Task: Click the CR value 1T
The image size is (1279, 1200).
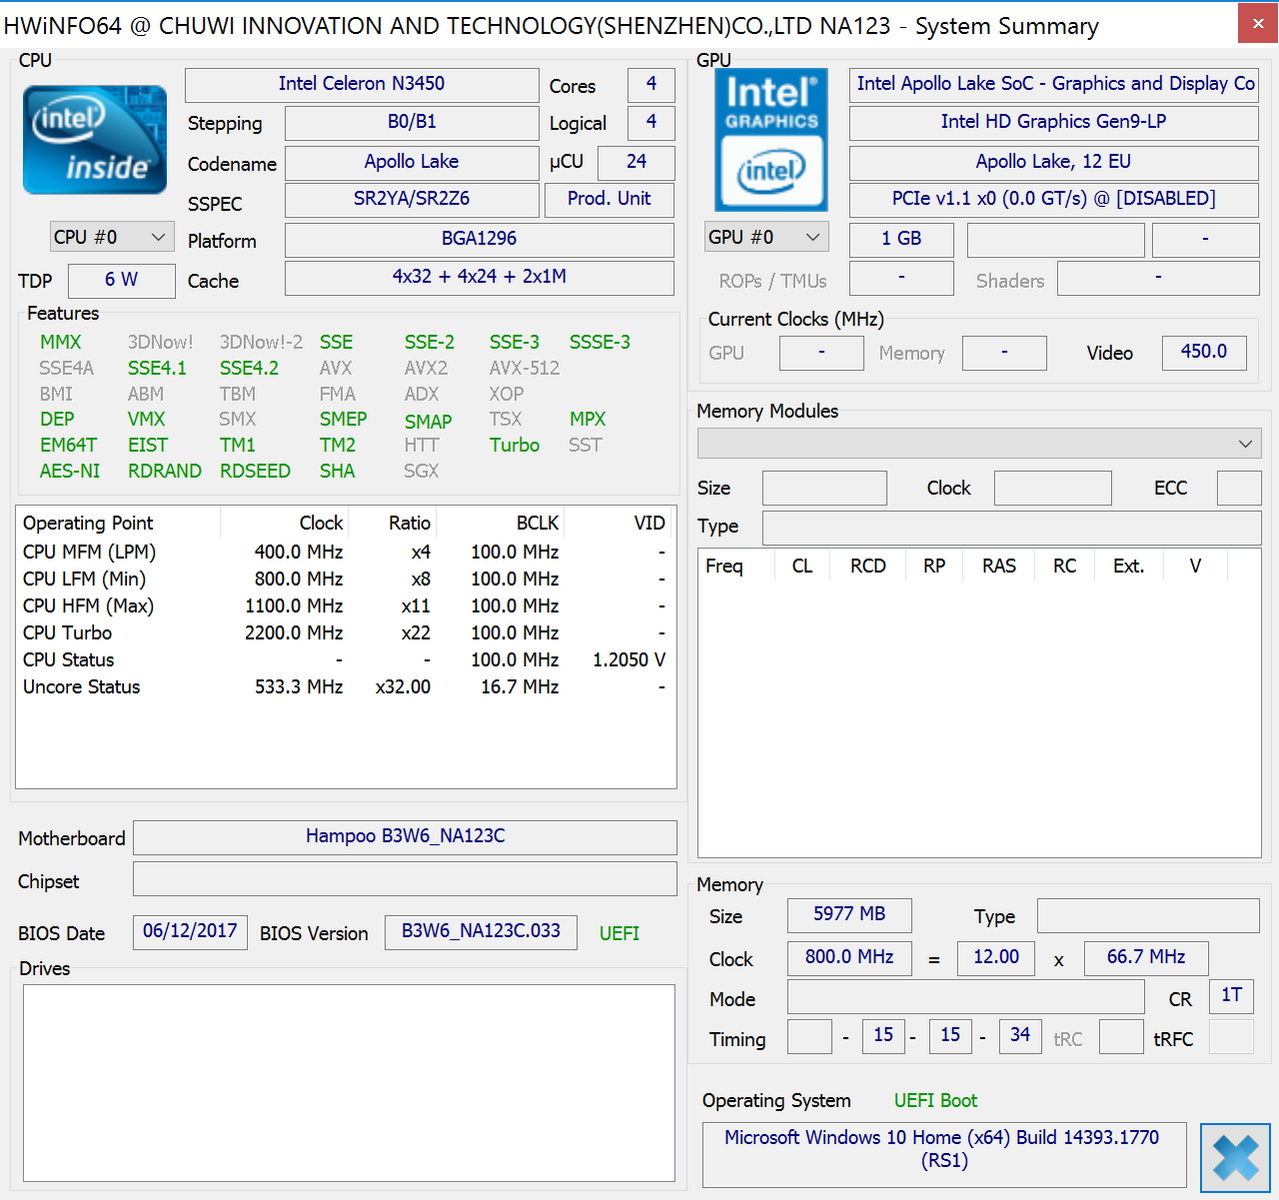Action: point(1231,996)
